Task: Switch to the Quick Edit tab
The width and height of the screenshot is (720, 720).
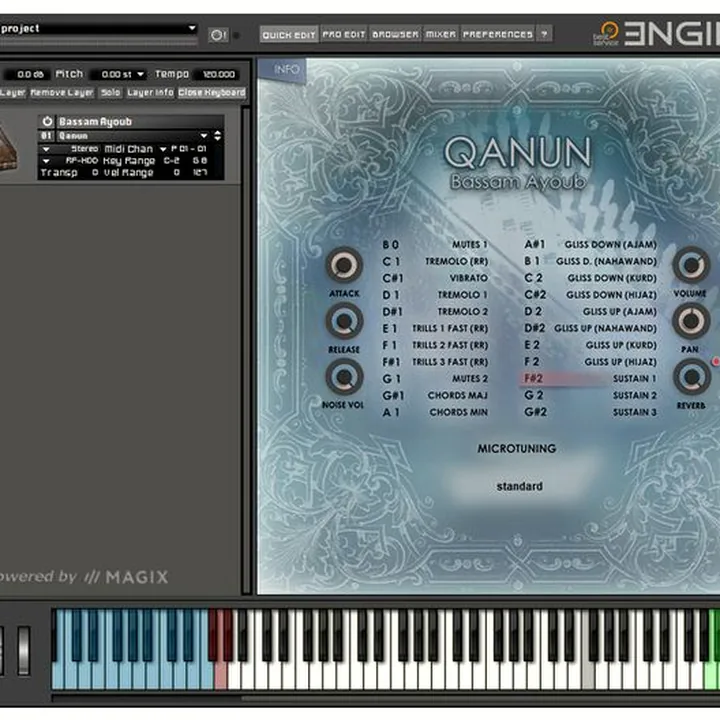Action: tap(289, 34)
